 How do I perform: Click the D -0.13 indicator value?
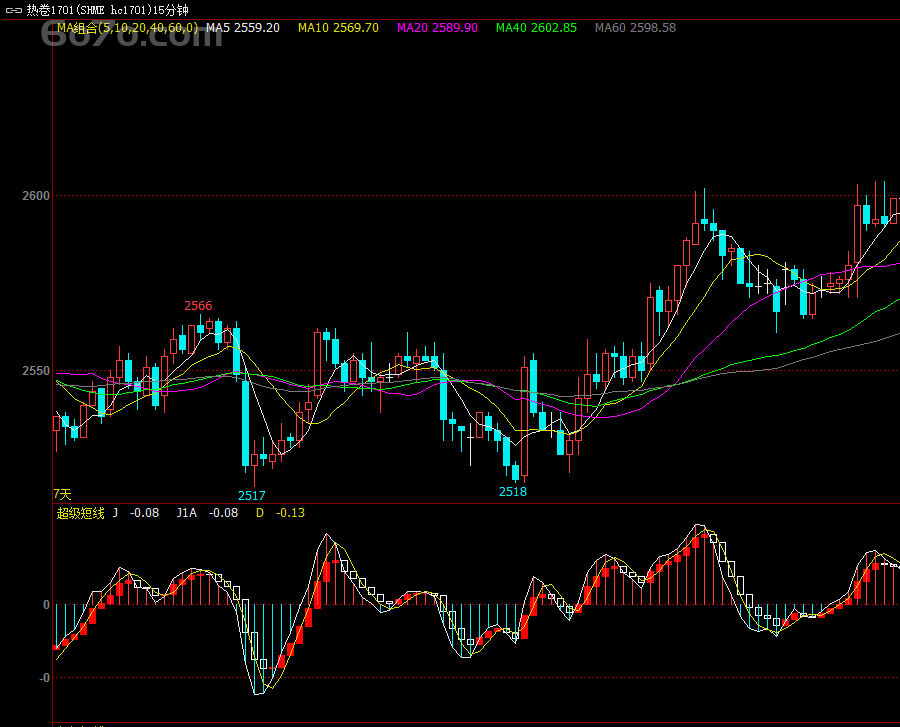pos(281,513)
